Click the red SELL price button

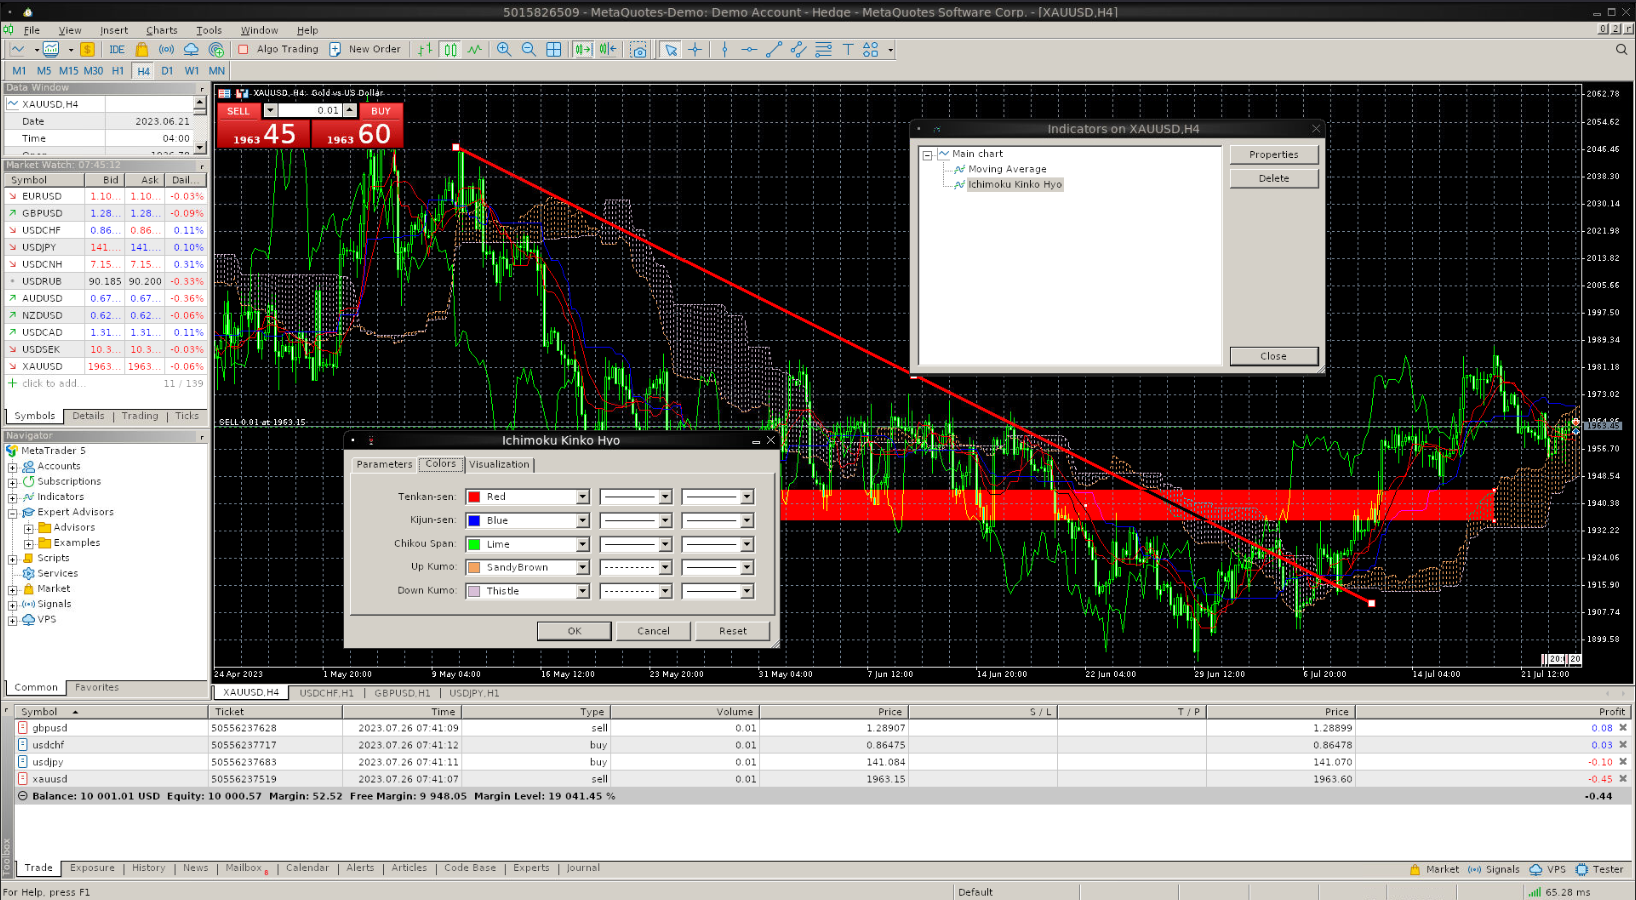tap(264, 134)
